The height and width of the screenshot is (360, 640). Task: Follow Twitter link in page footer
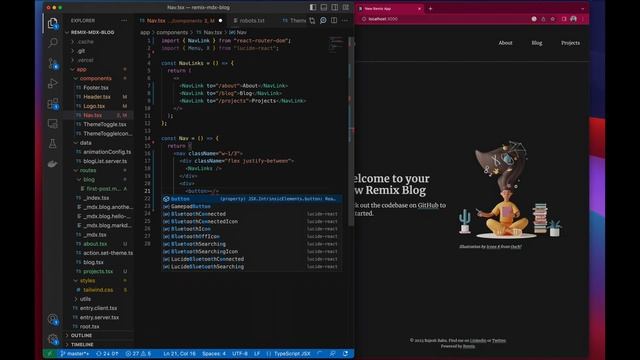tap(499, 340)
